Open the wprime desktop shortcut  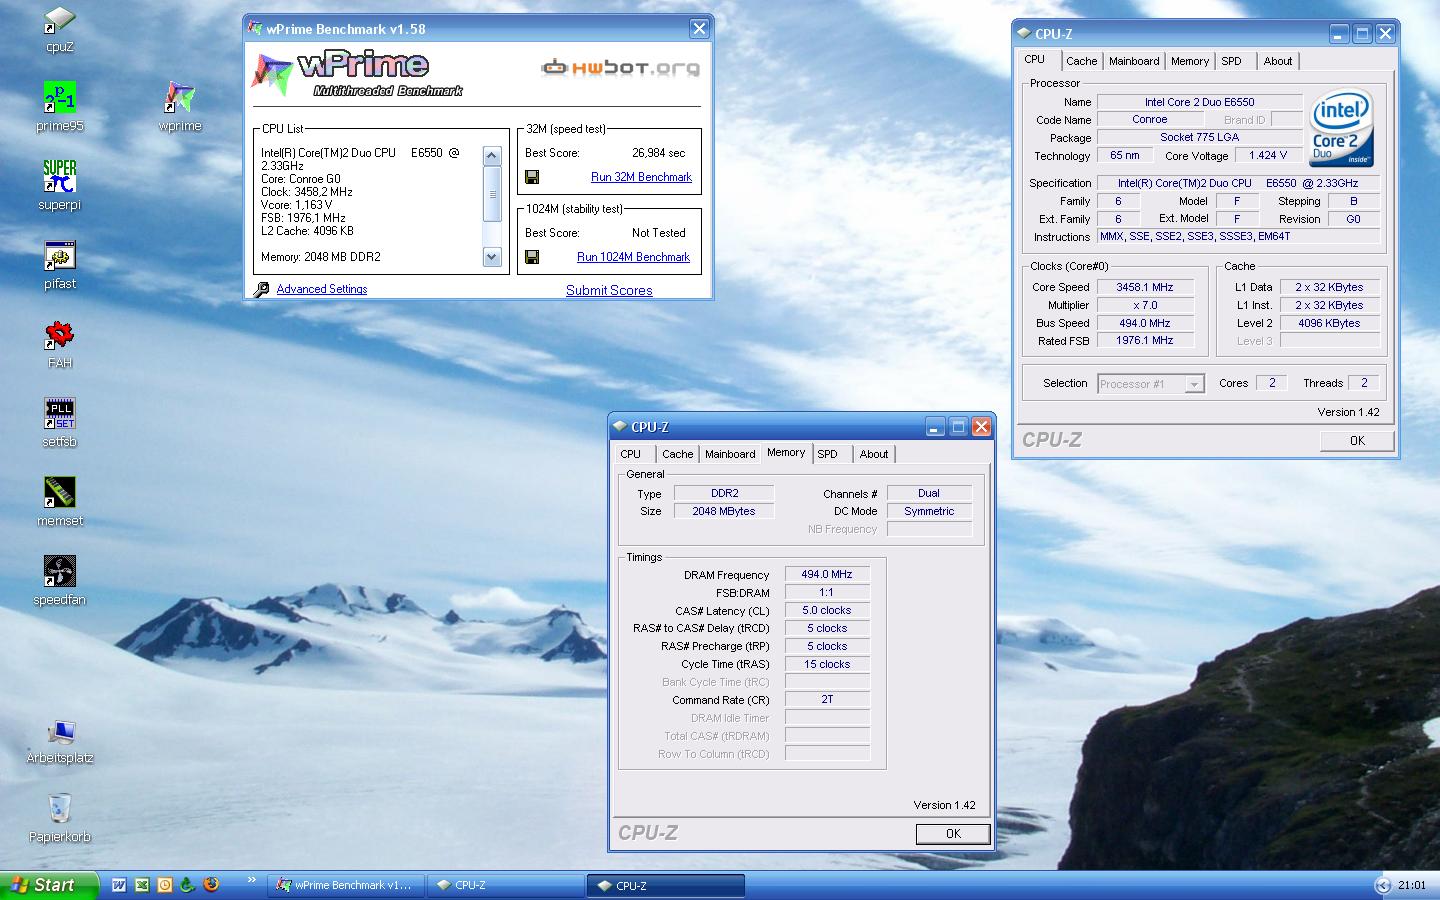point(180,107)
